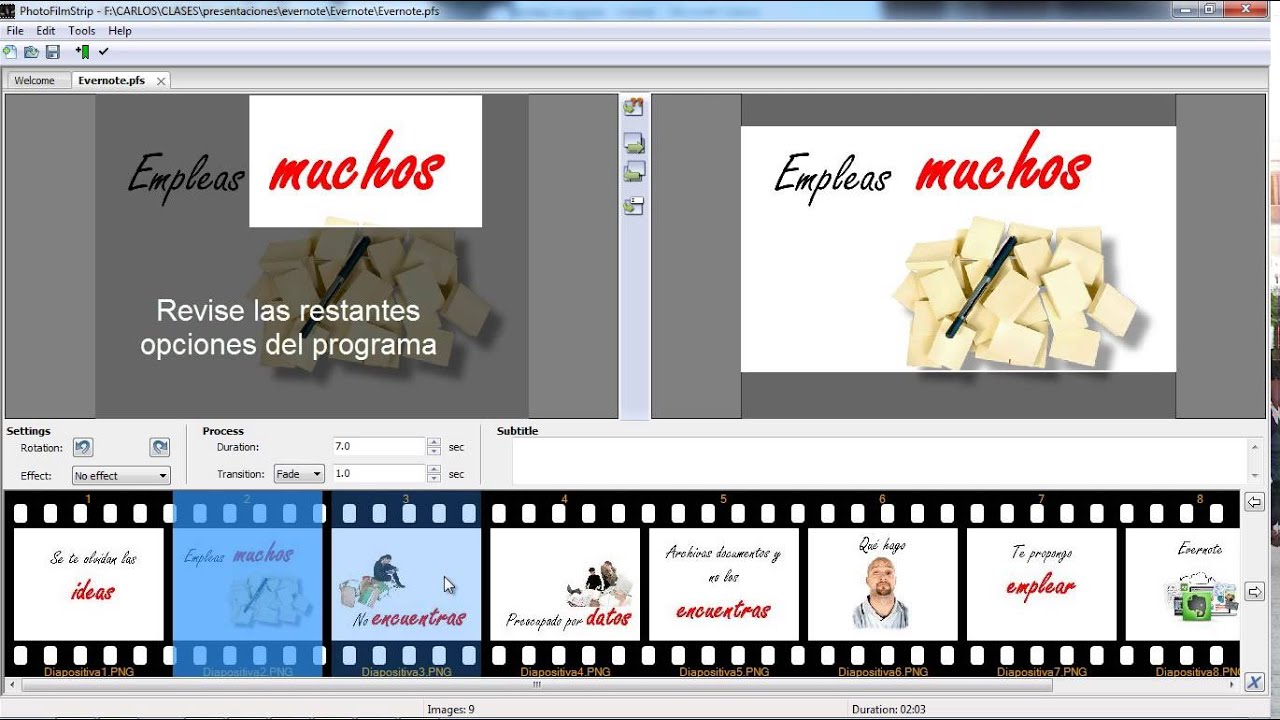Click the end-position image preview on the right
The image size is (1280, 720).
coord(958,256)
